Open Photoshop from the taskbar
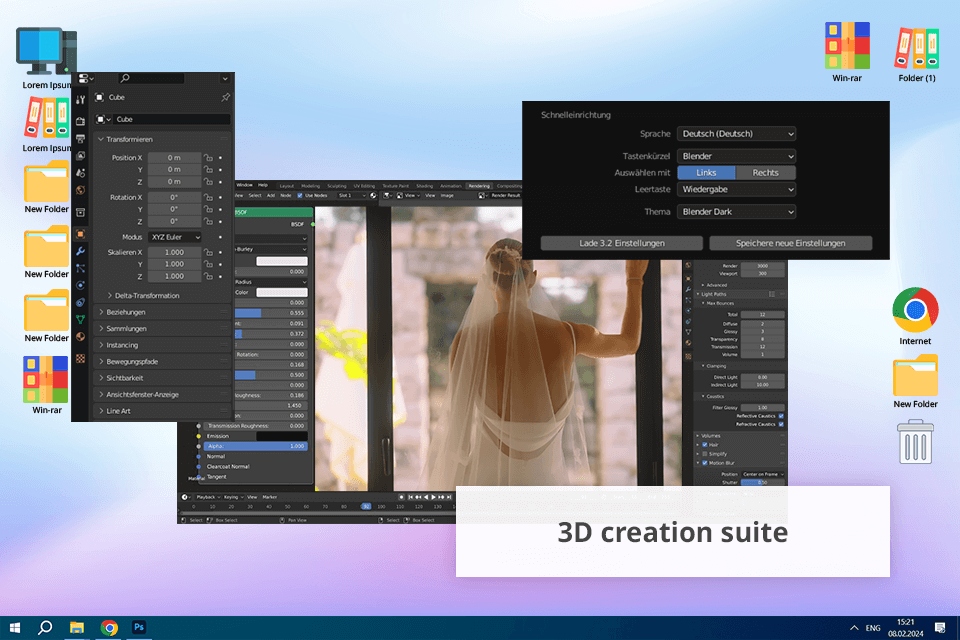 [139, 627]
